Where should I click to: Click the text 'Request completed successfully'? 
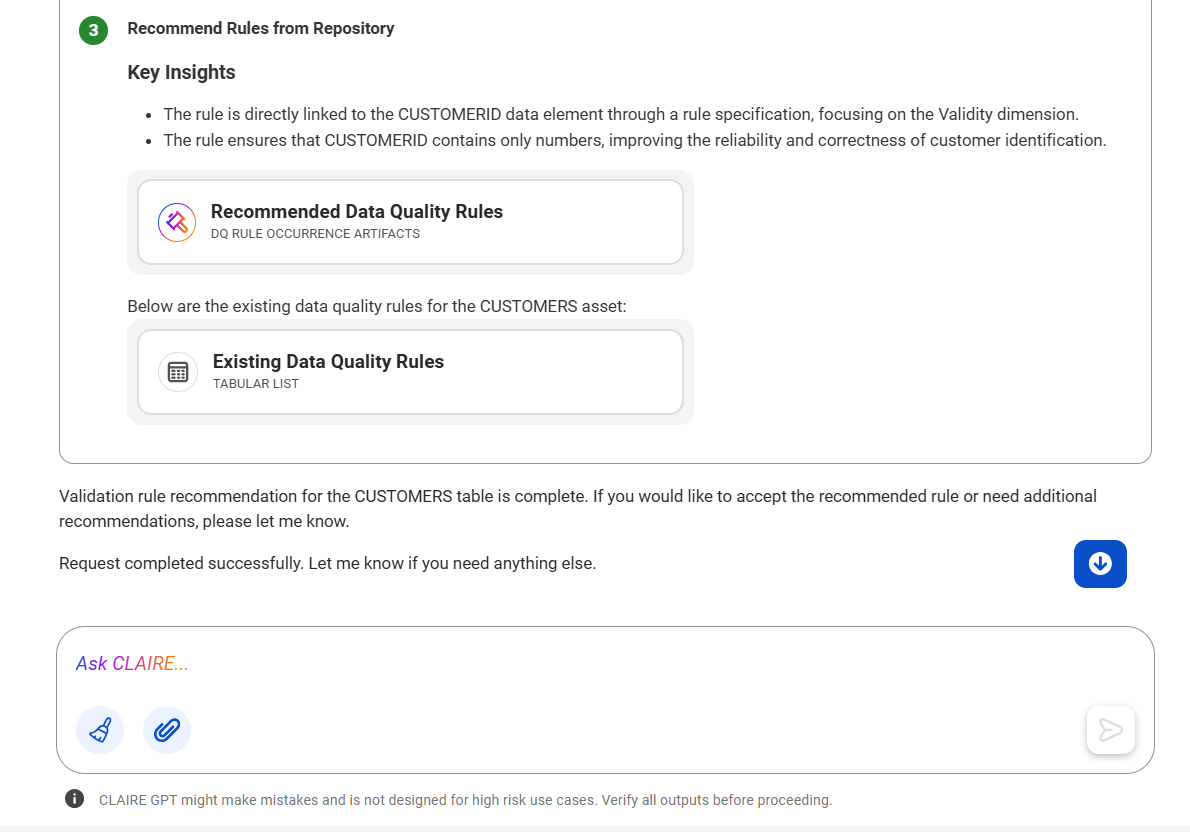180,563
